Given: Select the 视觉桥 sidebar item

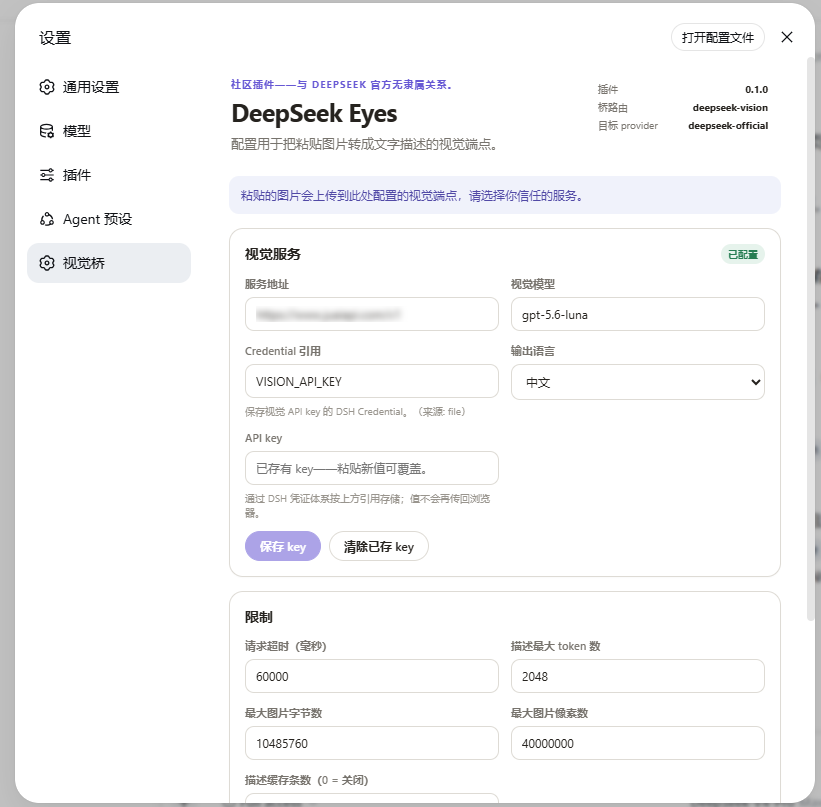Looking at the screenshot, I should pos(109,263).
